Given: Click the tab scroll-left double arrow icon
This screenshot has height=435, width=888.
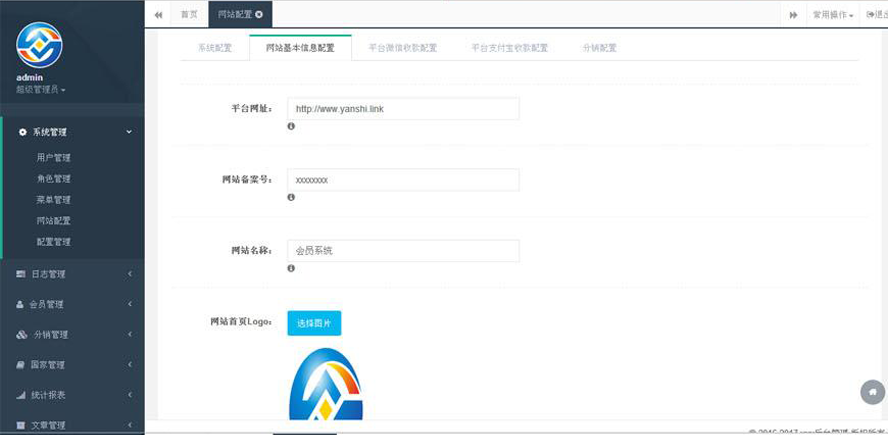Looking at the screenshot, I should point(158,15).
